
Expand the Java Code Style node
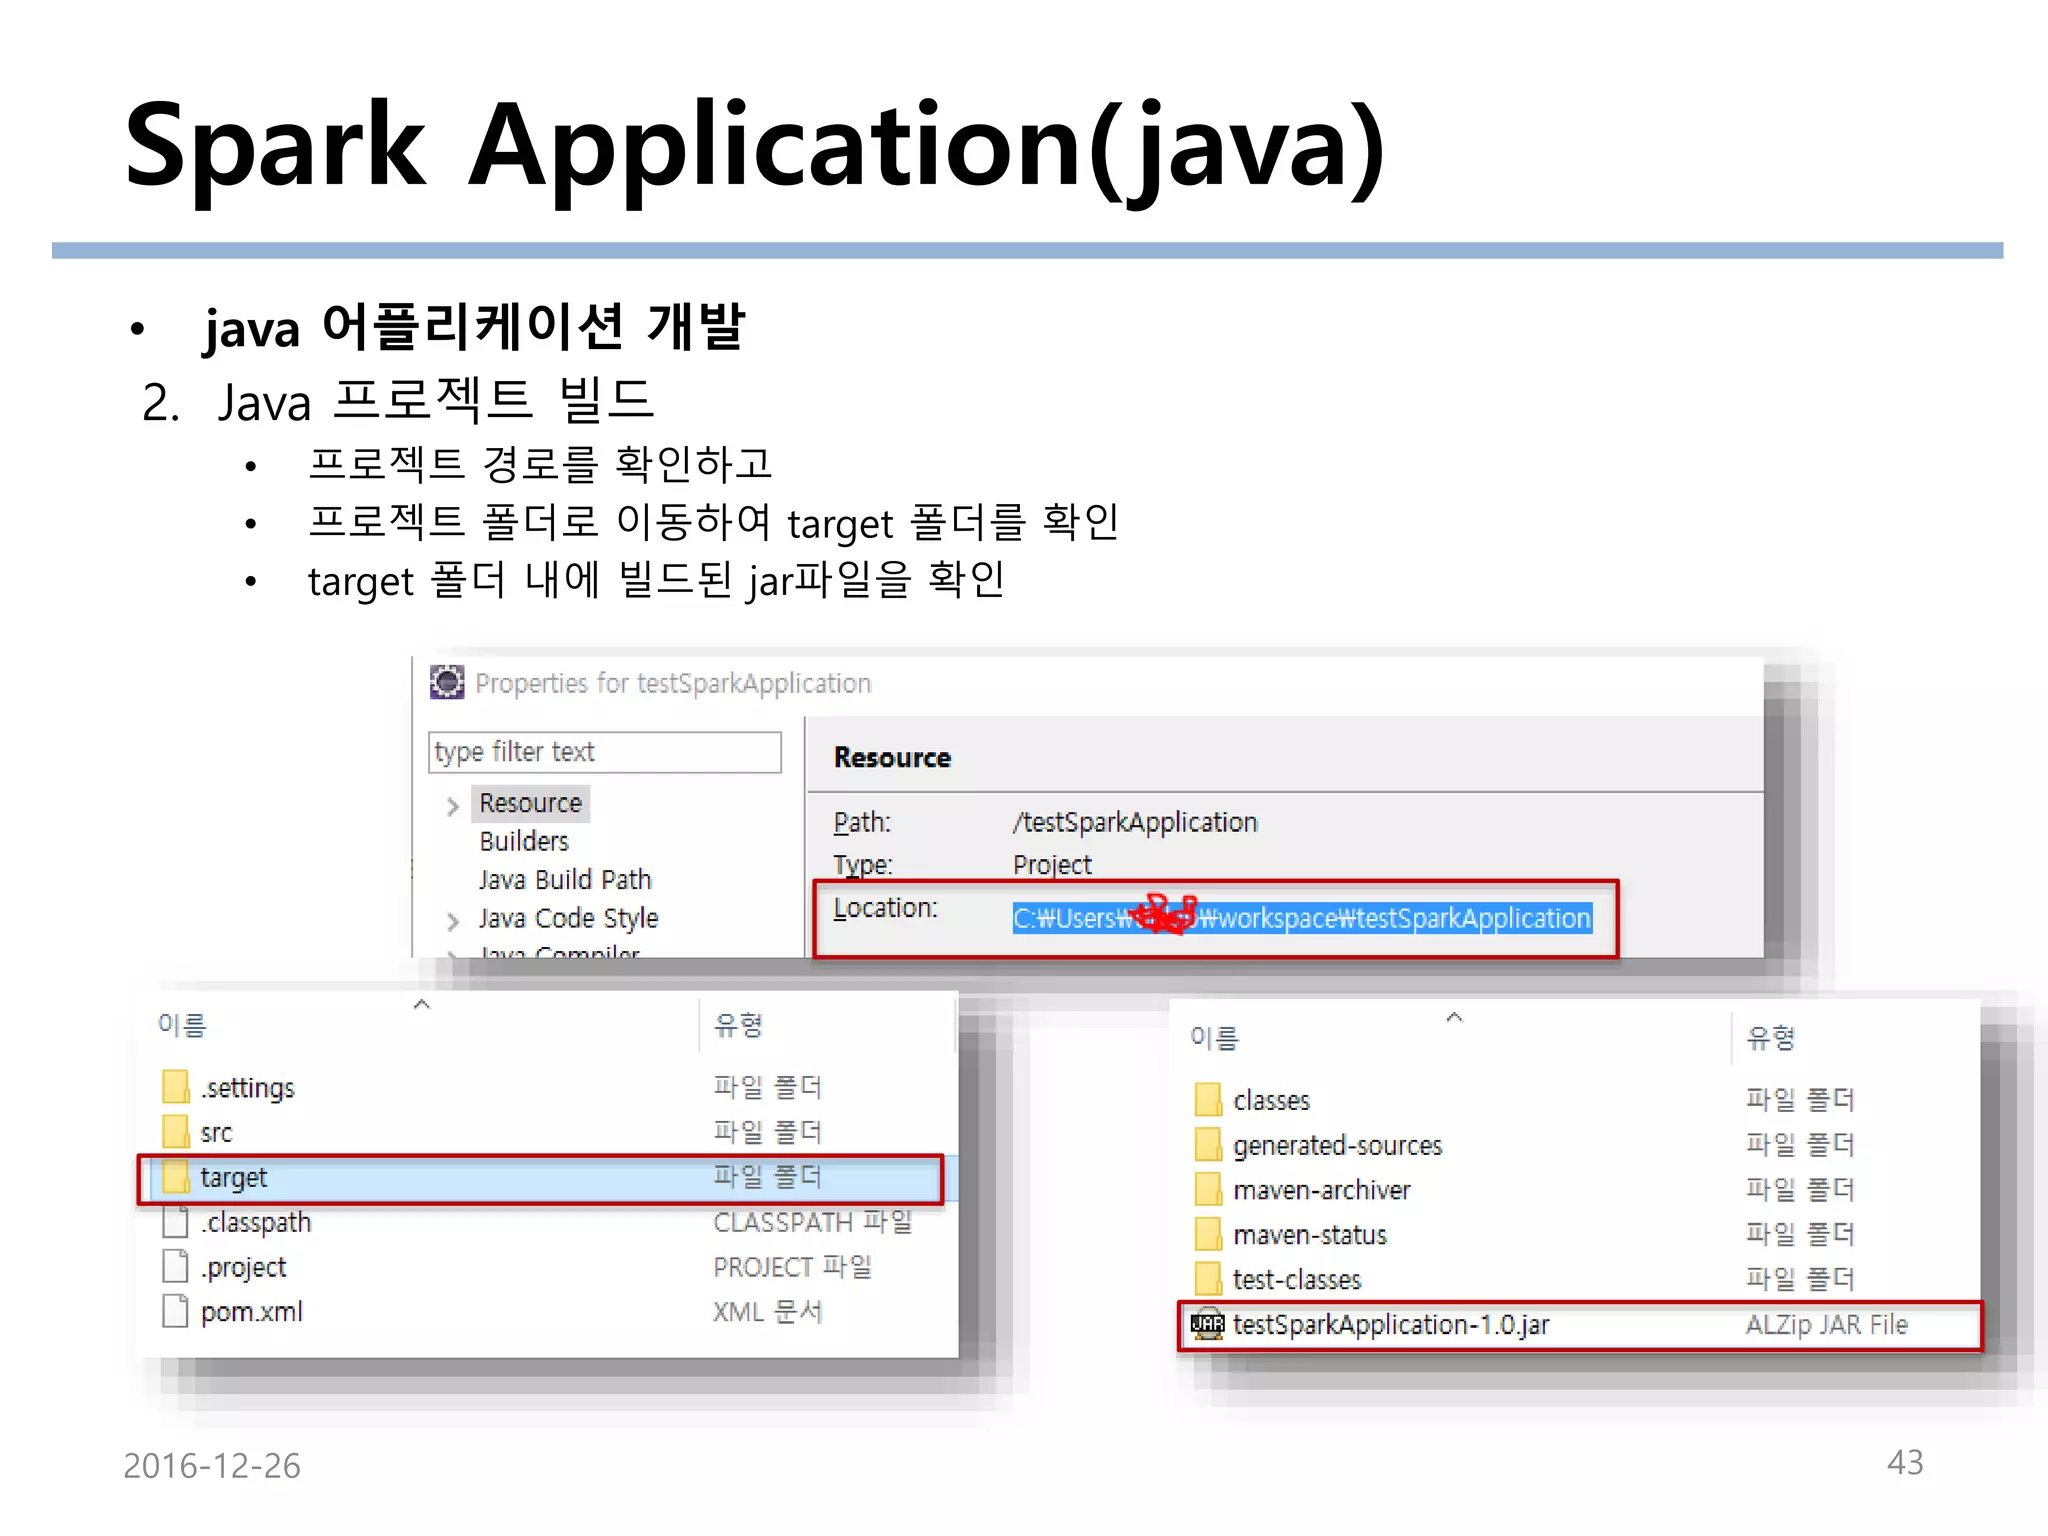tap(453, 921)
